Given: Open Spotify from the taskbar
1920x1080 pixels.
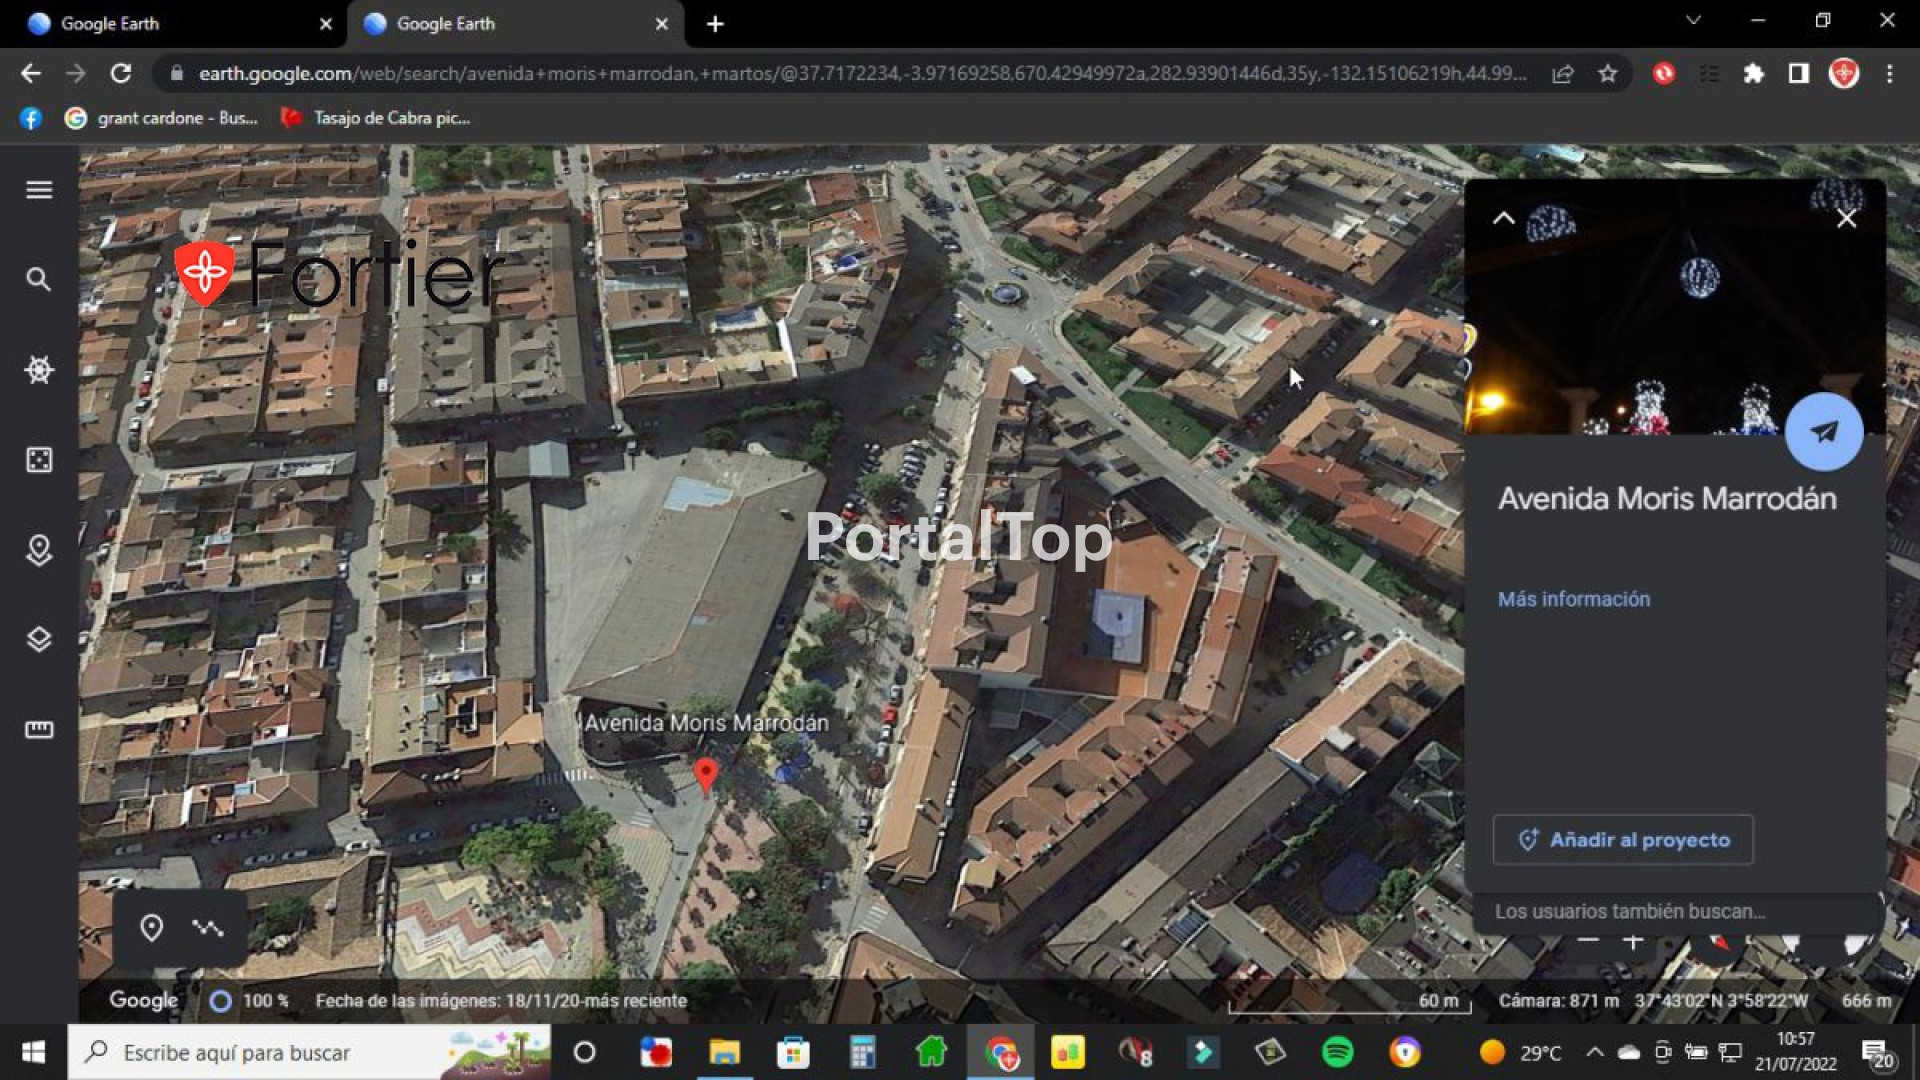Looking at the screenshot, I should pos(1337,1052).
